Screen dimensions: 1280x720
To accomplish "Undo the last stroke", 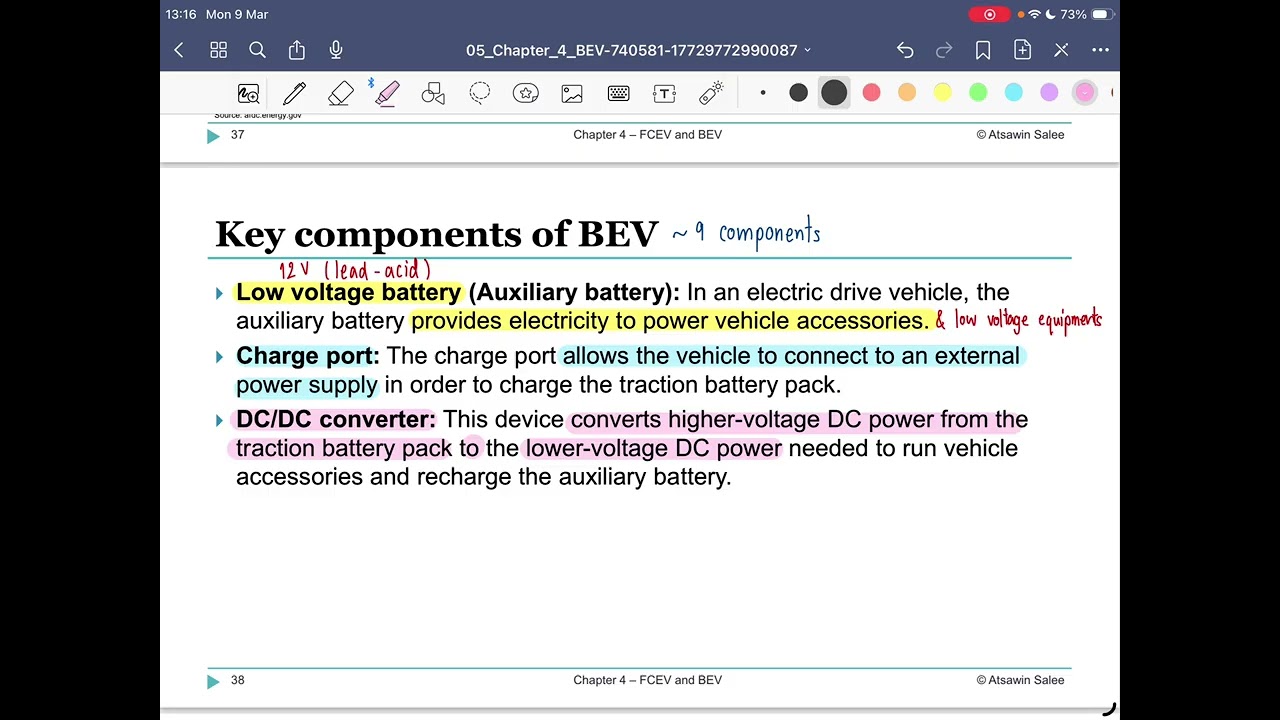I will [905, 50].
